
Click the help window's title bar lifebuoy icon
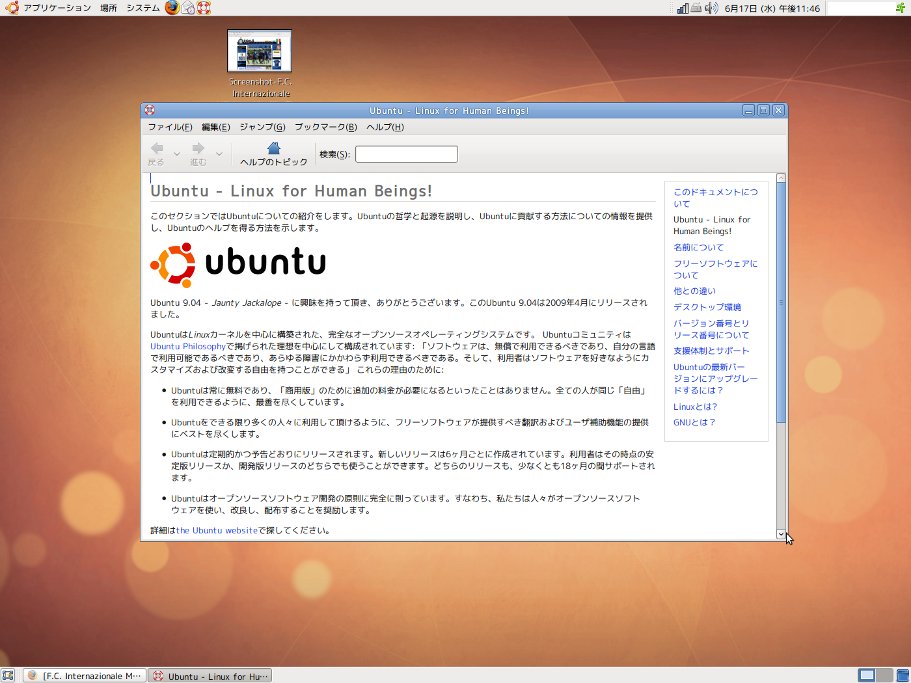pyautogui.click(x=149, y=110)
